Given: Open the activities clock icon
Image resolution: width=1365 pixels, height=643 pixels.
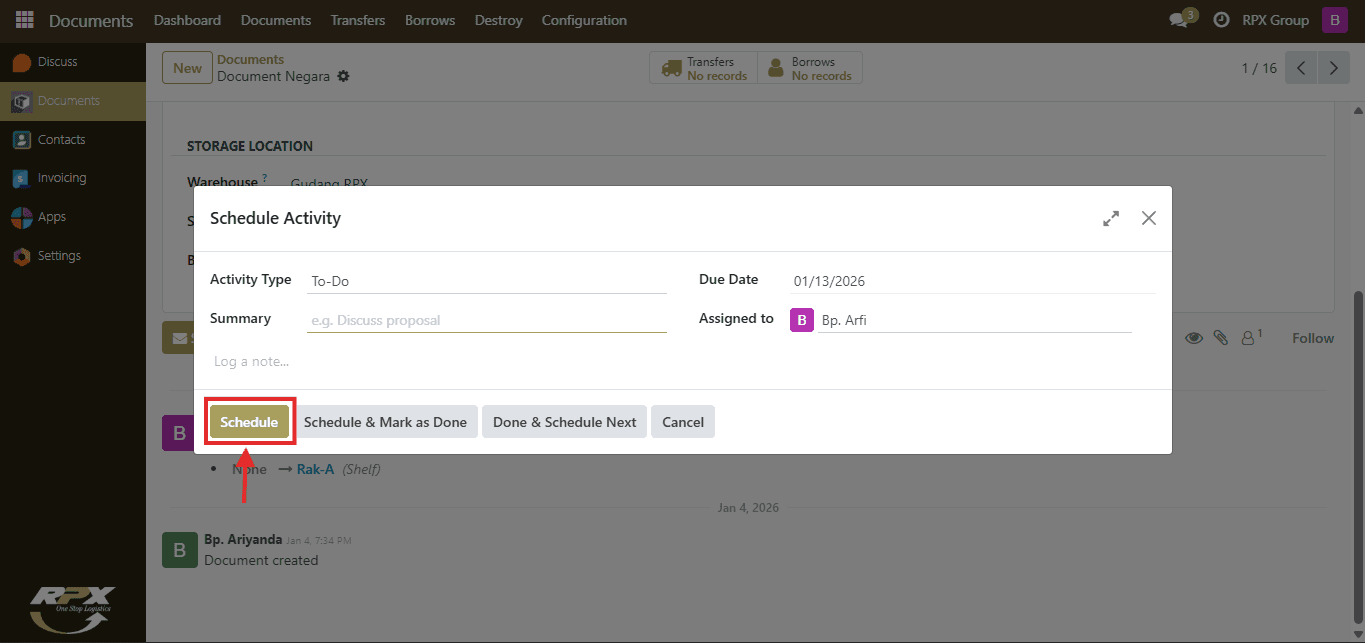Looking at the screenshot, I should (1221, 20).
